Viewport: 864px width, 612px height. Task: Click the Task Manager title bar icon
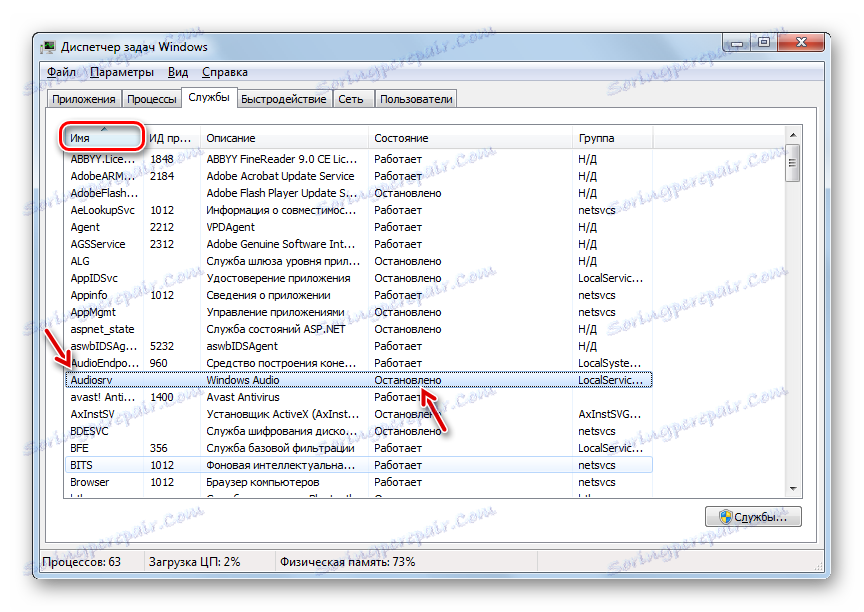click(49, 47)
